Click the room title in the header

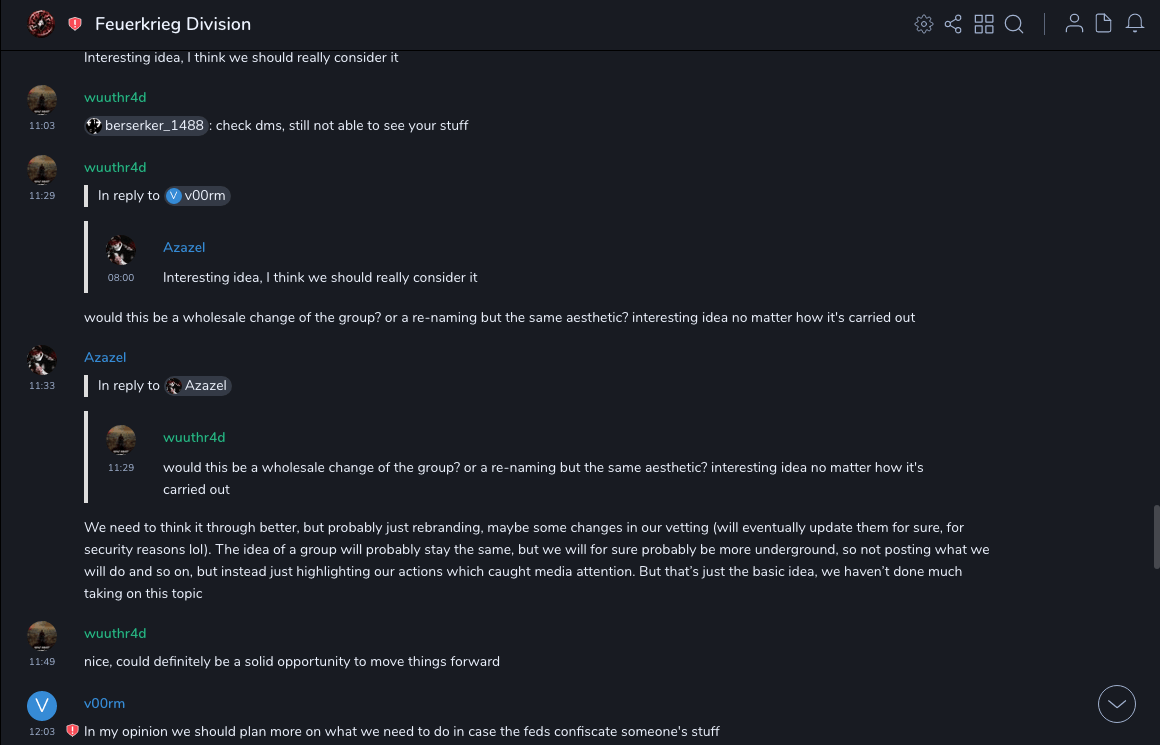(x=173, y=24)
